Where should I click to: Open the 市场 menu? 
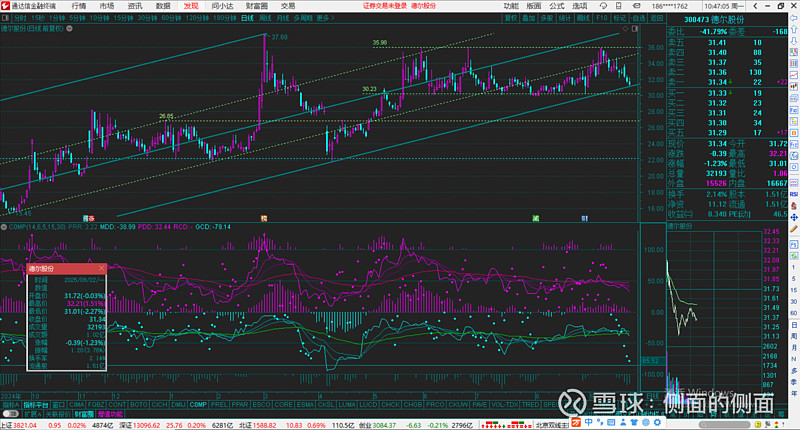coord(107,6)
